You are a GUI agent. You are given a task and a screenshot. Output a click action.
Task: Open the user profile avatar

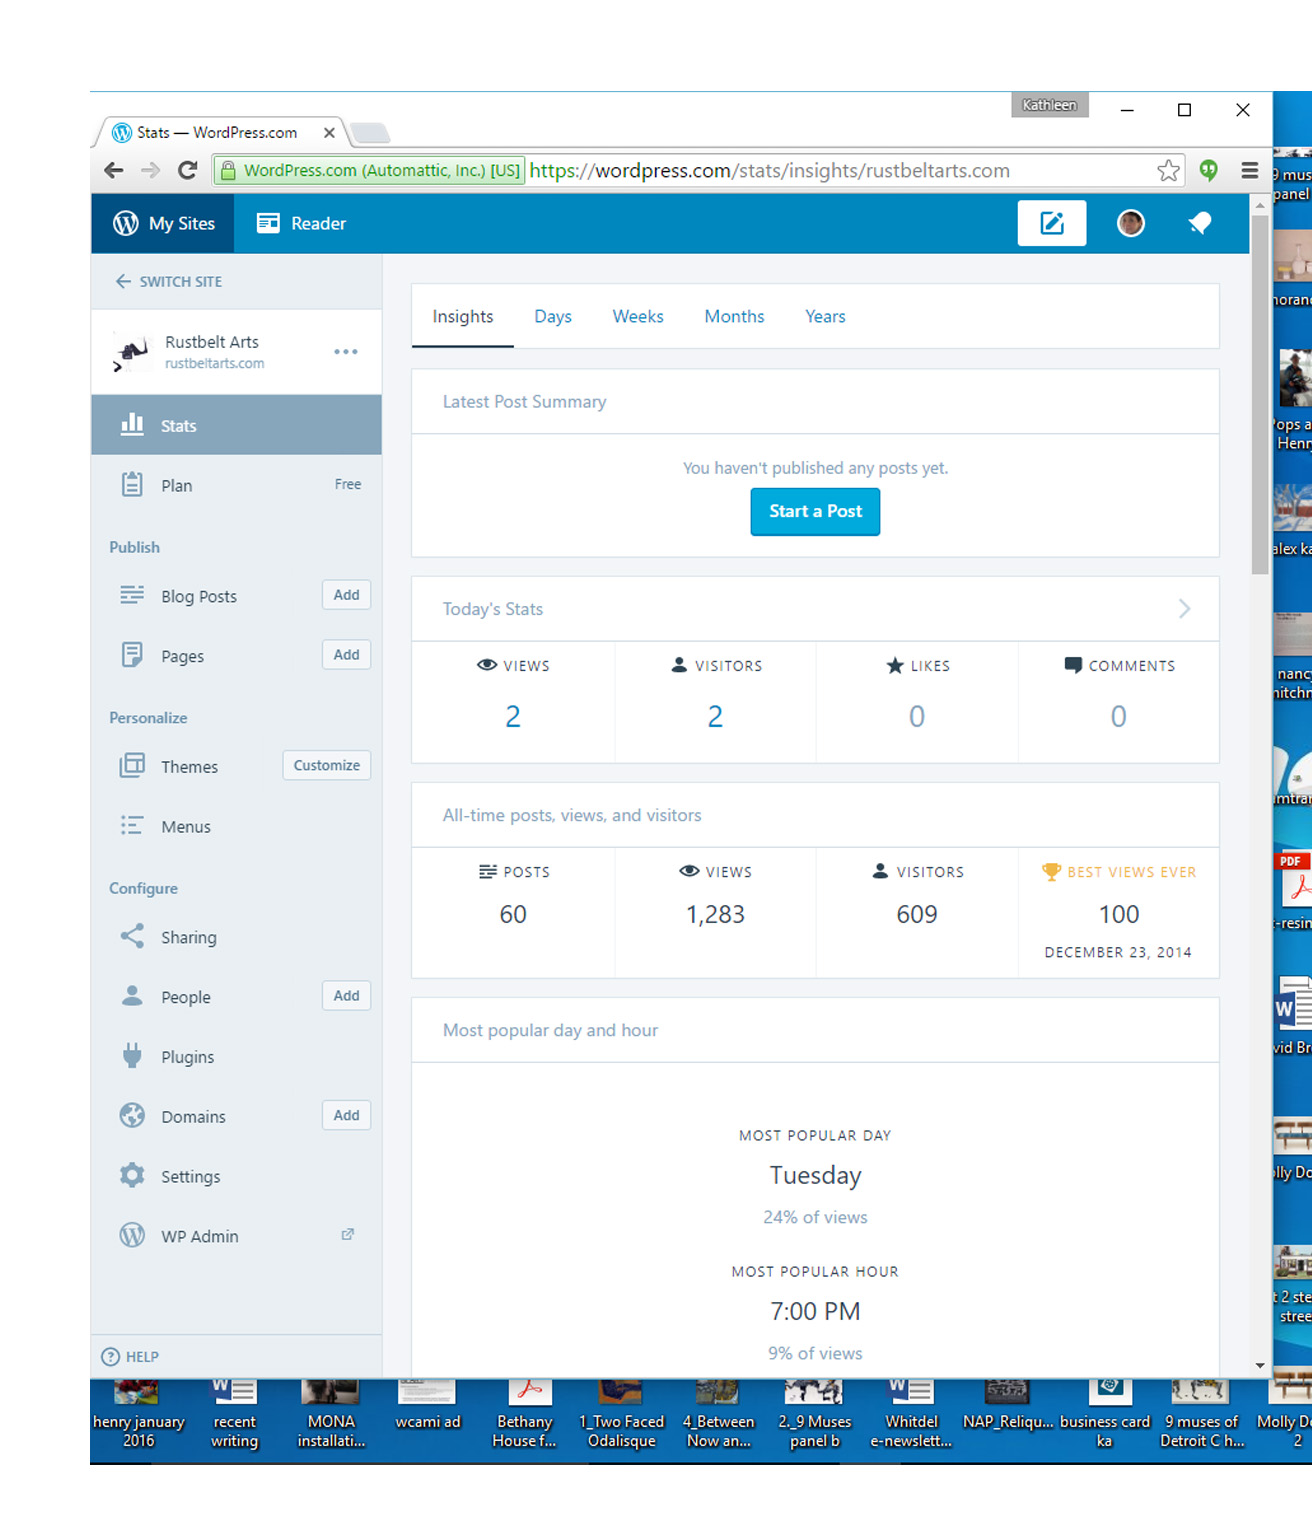click(x=1130, y=223)
